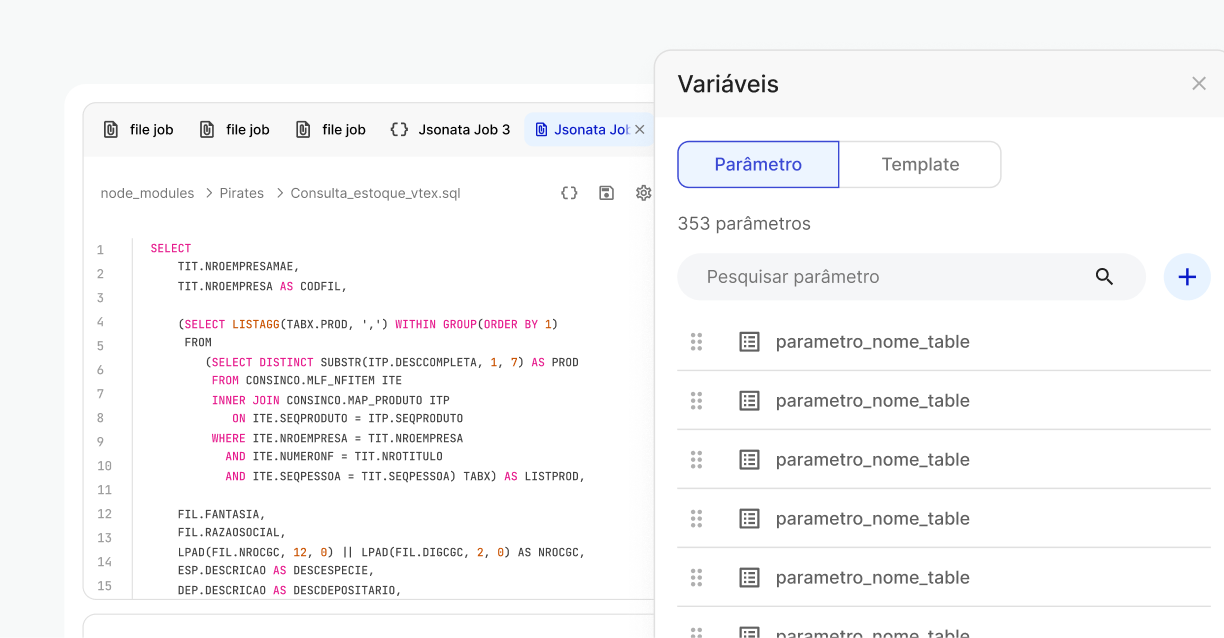
Task: Click the curly braces icon in editor toolbar
Action: tap(569, 193)
